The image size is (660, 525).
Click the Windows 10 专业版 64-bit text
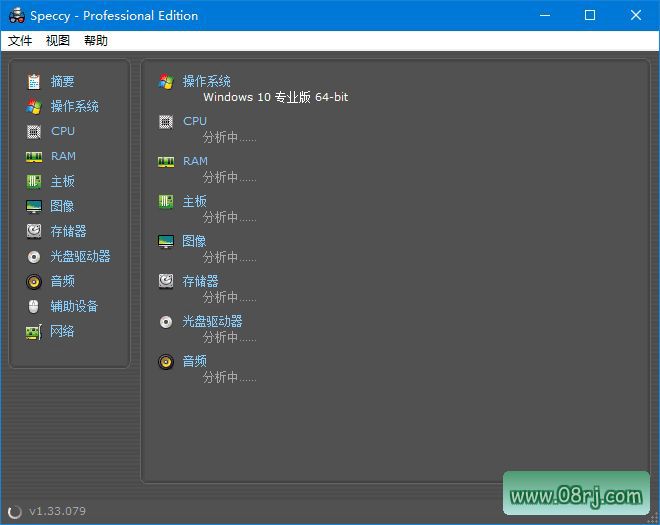(x=276, y=97)
